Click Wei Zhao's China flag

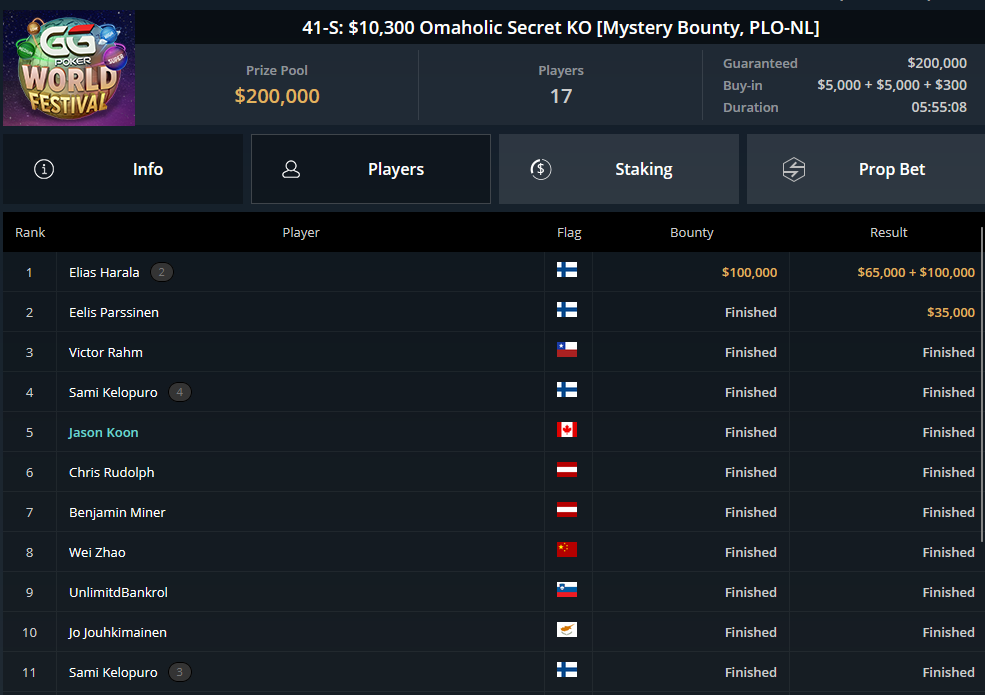pos(567,550)
